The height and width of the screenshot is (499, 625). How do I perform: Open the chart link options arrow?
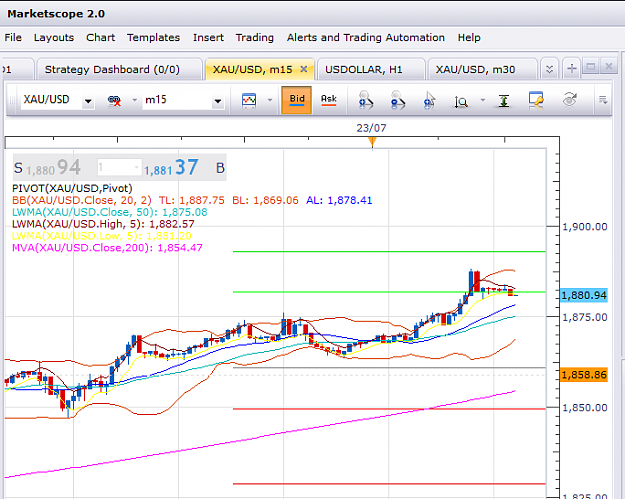[x=135, y=100]
